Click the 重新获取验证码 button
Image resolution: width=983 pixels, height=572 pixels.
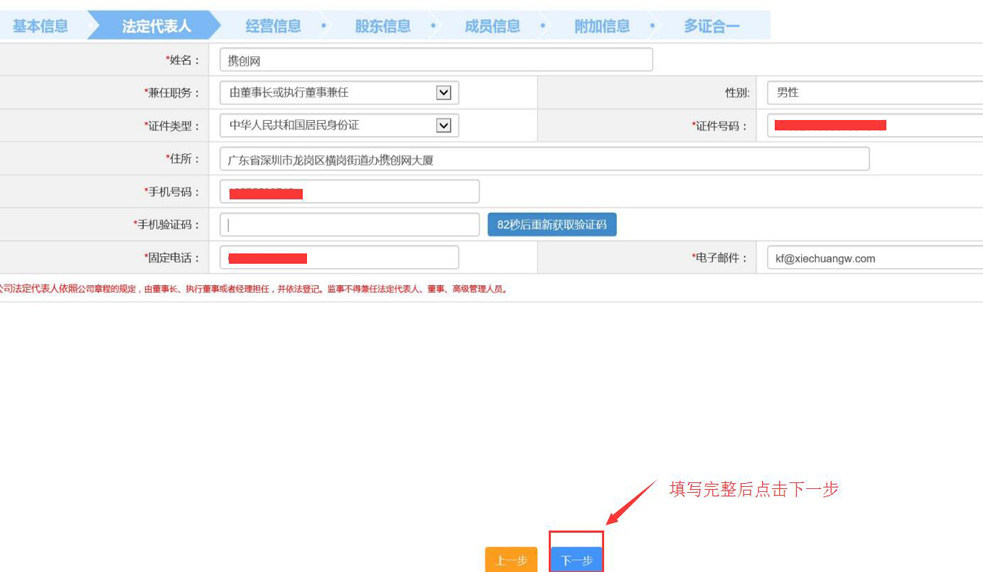[552, 225]
